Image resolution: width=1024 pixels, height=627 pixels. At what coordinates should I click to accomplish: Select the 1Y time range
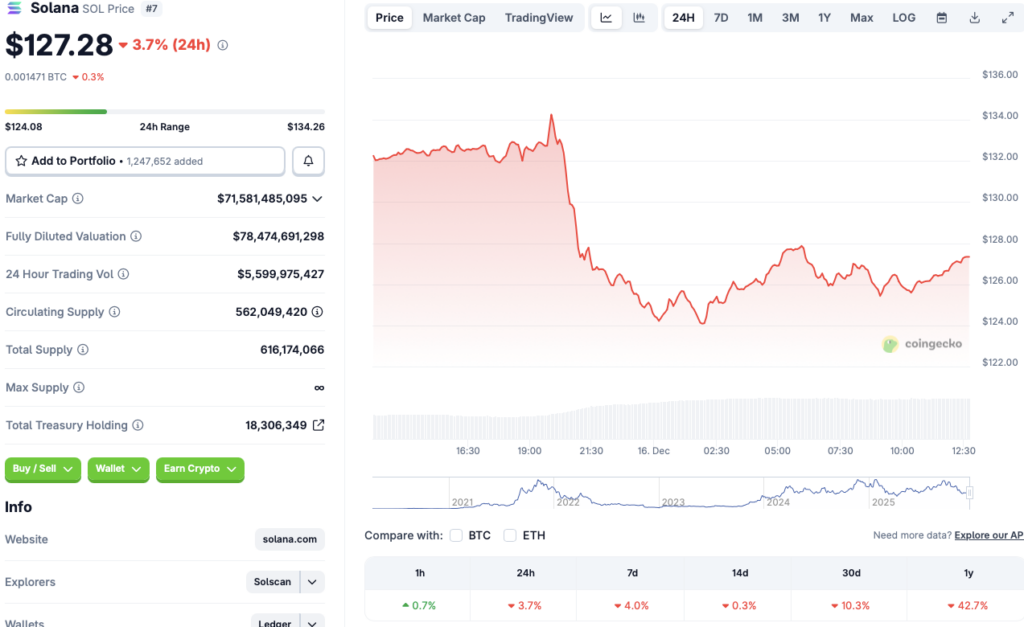pyautogui.click(x=826, y=17)
